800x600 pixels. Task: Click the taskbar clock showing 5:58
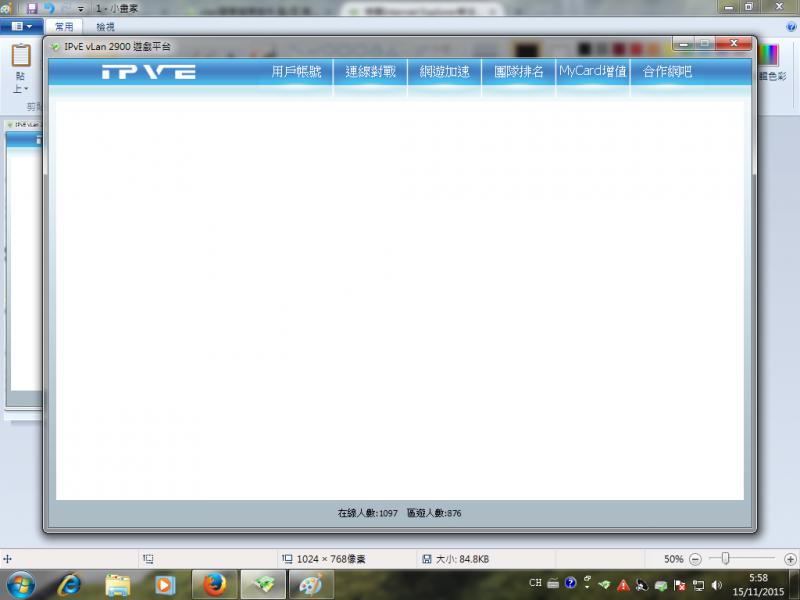pyautogui.click(x=758, y=584)
